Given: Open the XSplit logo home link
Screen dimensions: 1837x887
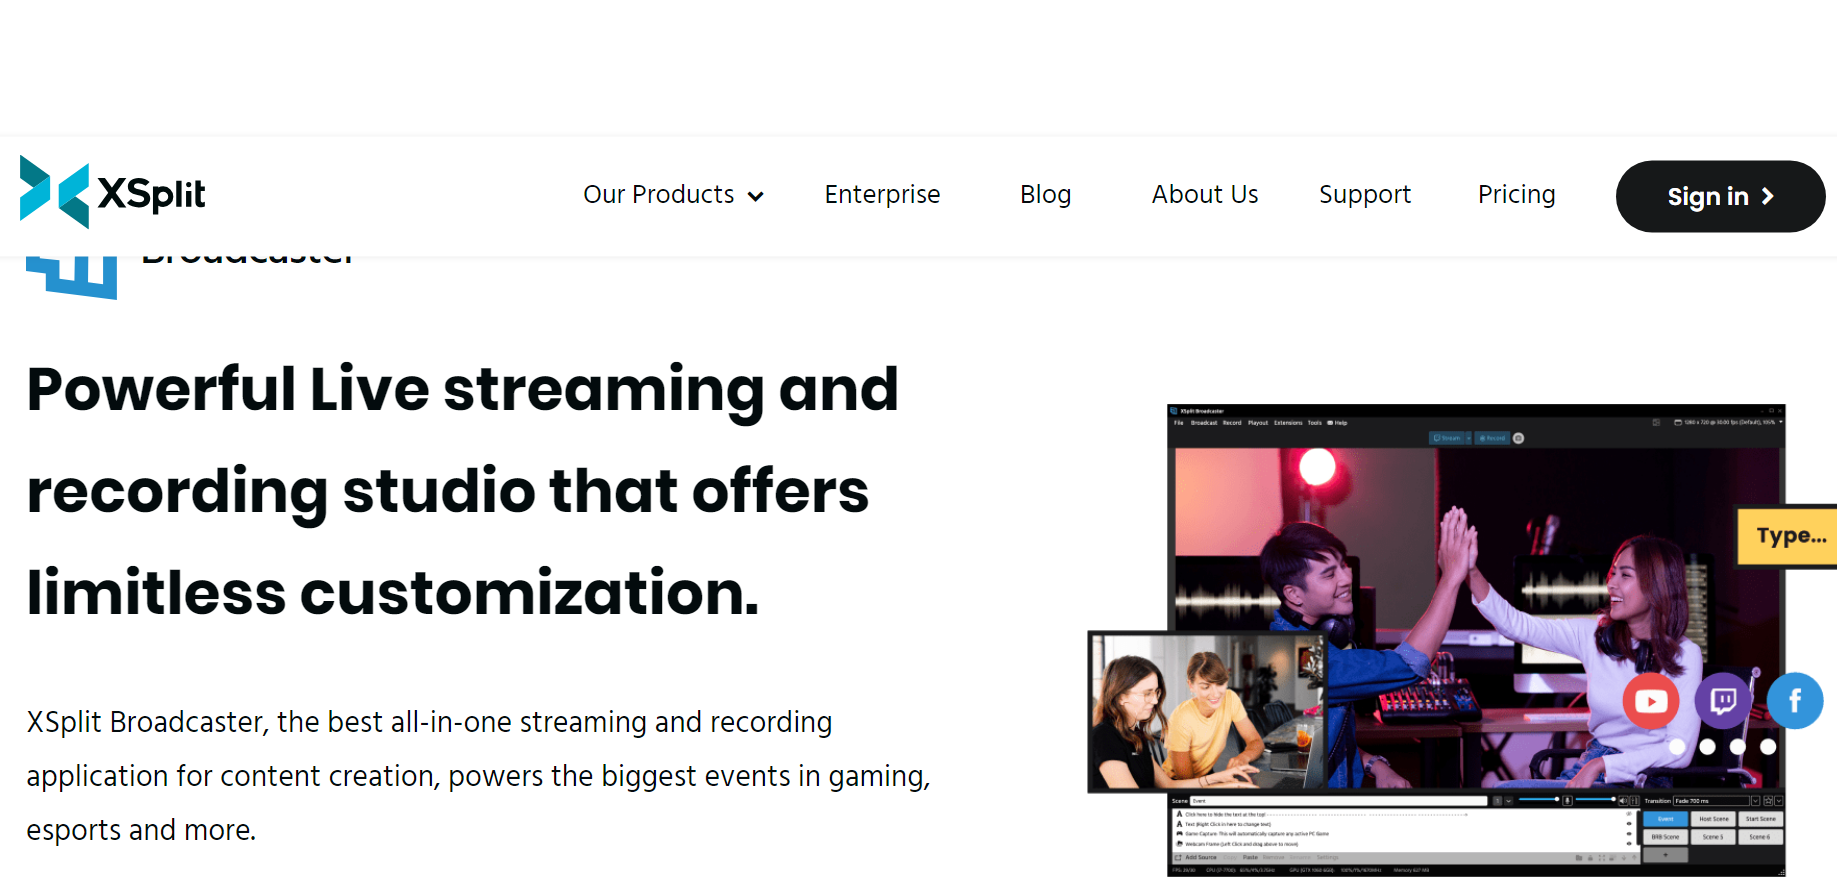Looking at the screenshot, I should point(112,192).
